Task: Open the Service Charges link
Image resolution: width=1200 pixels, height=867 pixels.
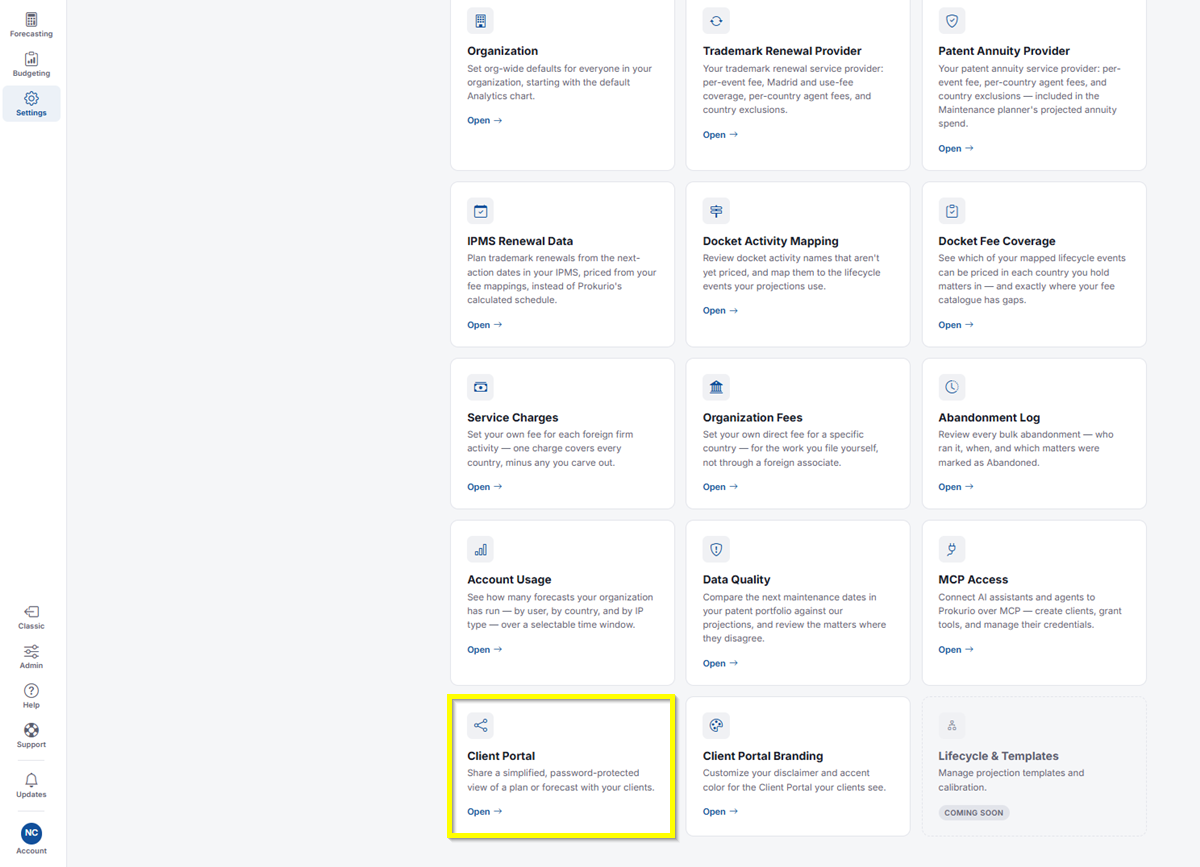Action: (x=485, y=487)
